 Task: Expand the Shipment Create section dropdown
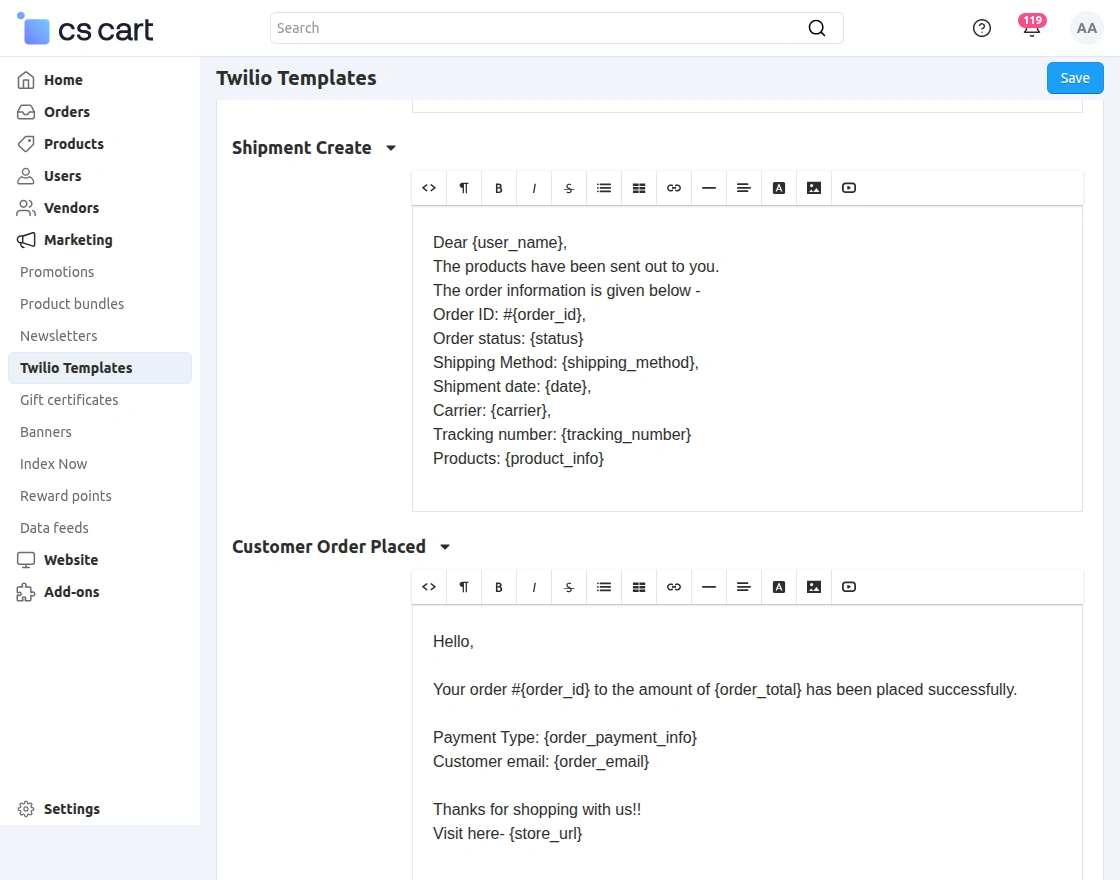(x=390, y=147)
